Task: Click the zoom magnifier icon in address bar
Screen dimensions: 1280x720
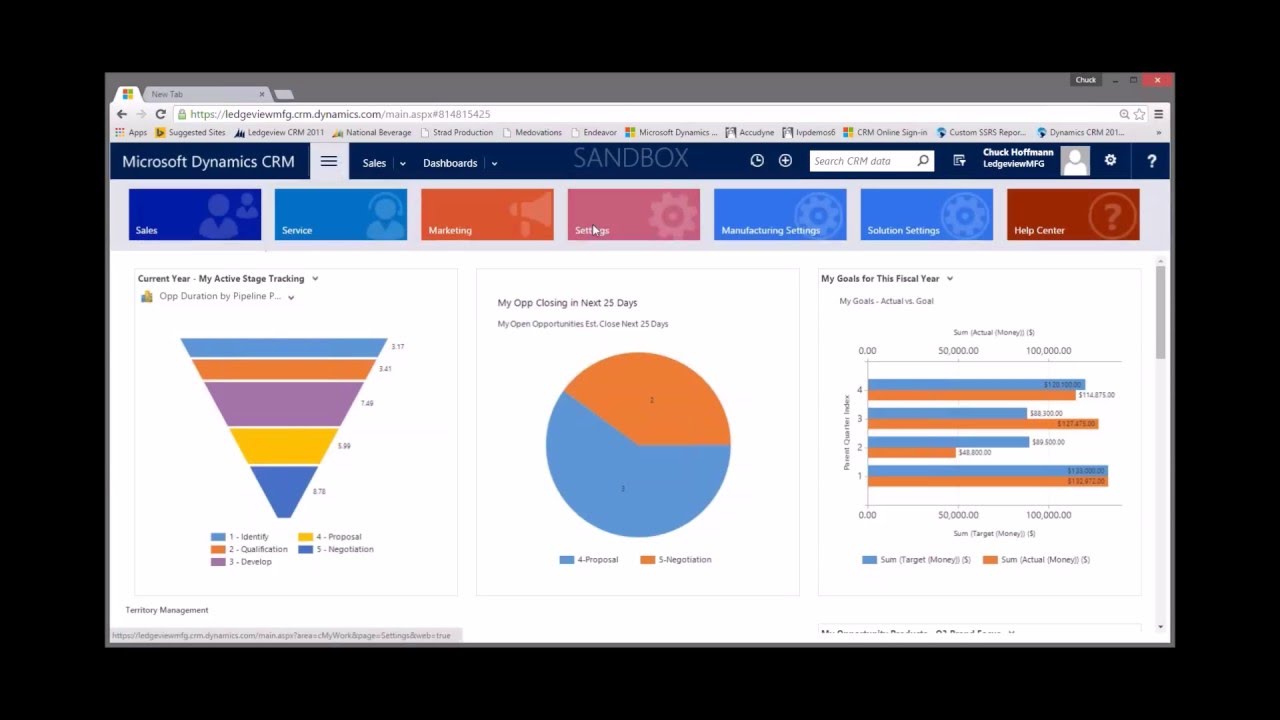Action: tap(1124, 114)
